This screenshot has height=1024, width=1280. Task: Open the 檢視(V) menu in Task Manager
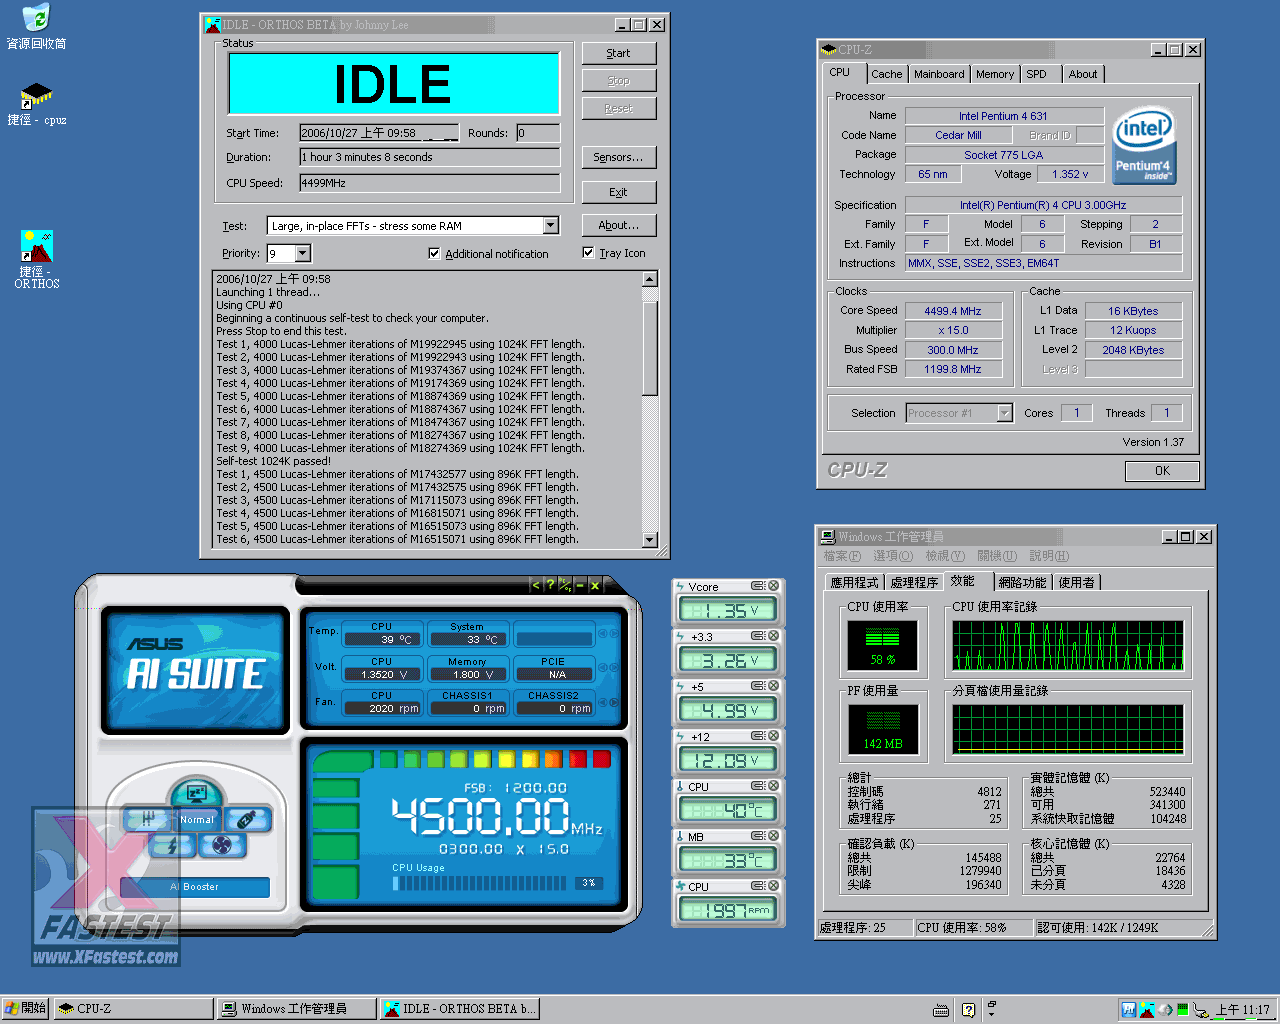(944, 556)
